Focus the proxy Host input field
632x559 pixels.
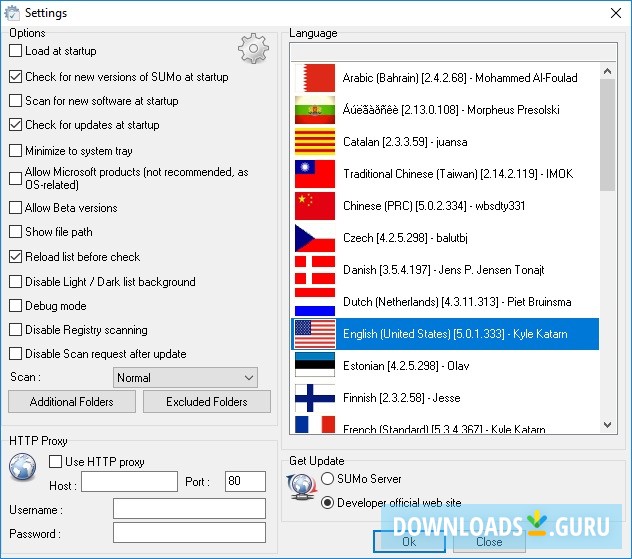(129, 481)
